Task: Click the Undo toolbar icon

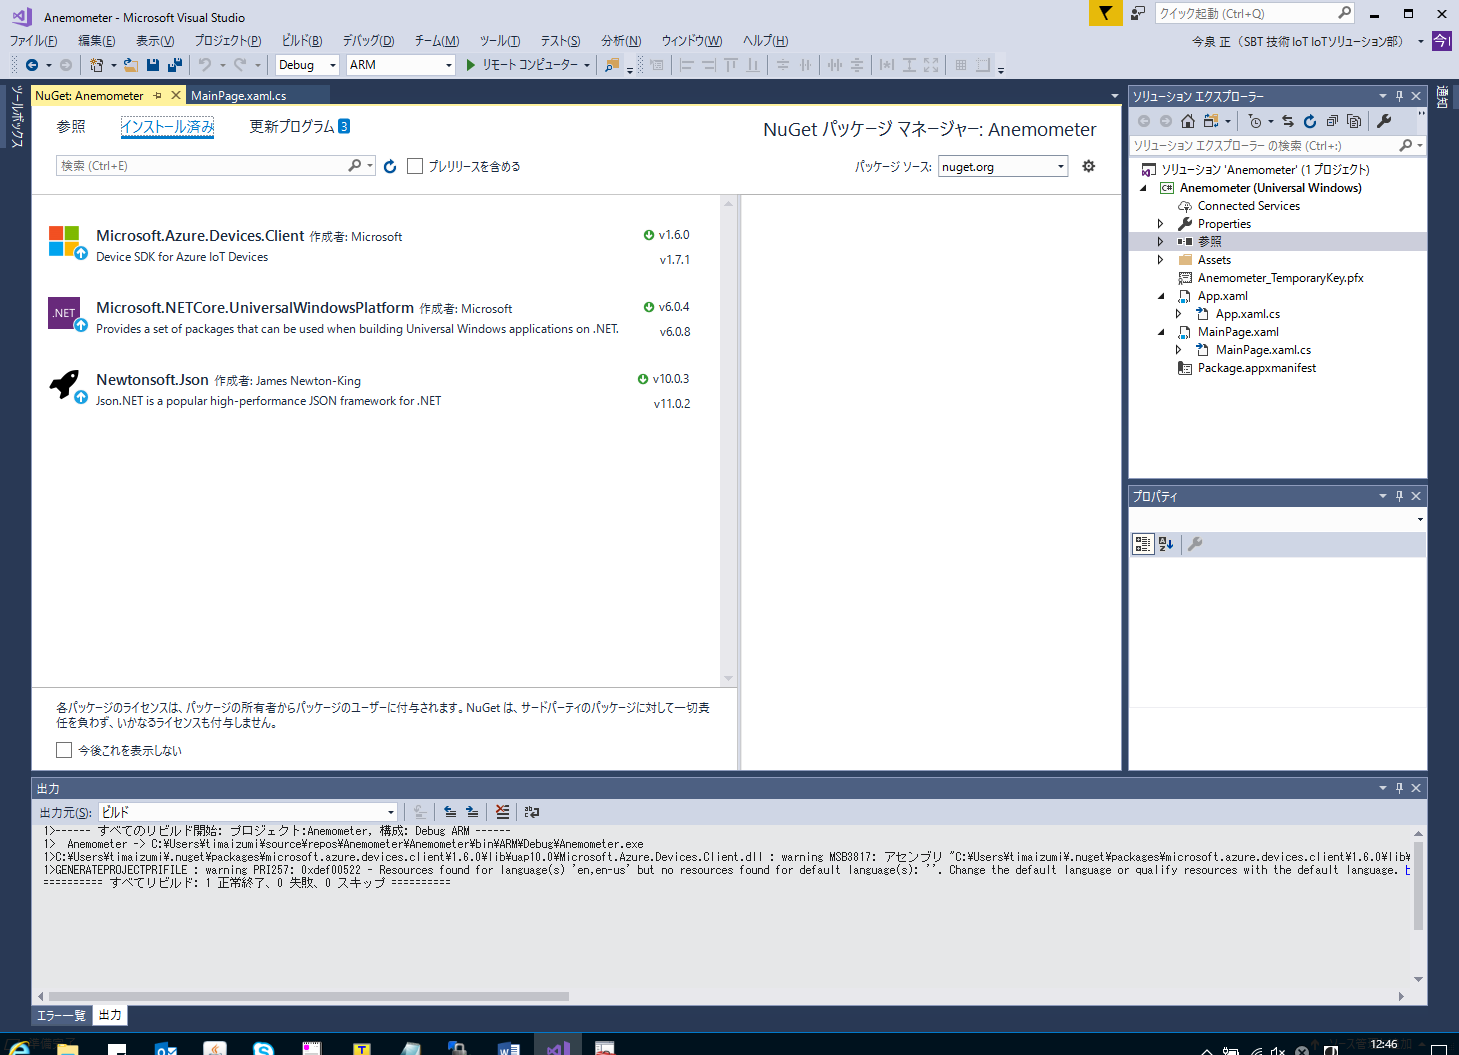Action: 205,65
